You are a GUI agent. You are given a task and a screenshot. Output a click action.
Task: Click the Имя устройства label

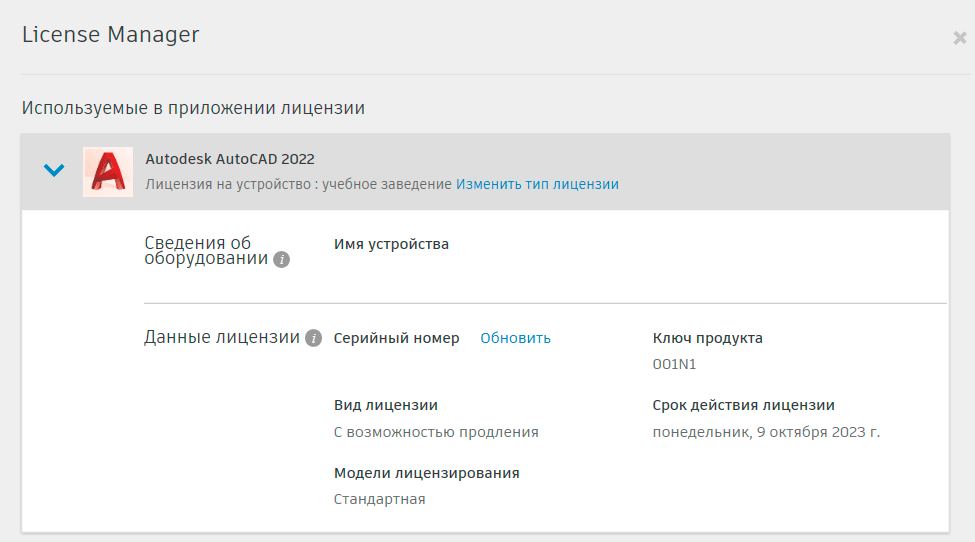(x=391, y=244)
